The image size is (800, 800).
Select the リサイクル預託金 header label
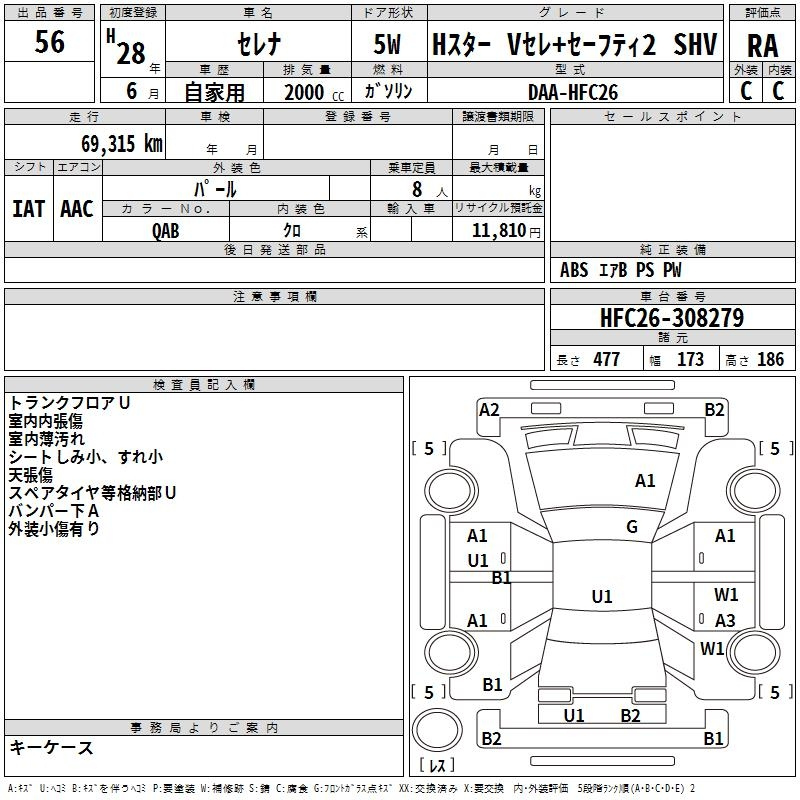pos(498,208)
